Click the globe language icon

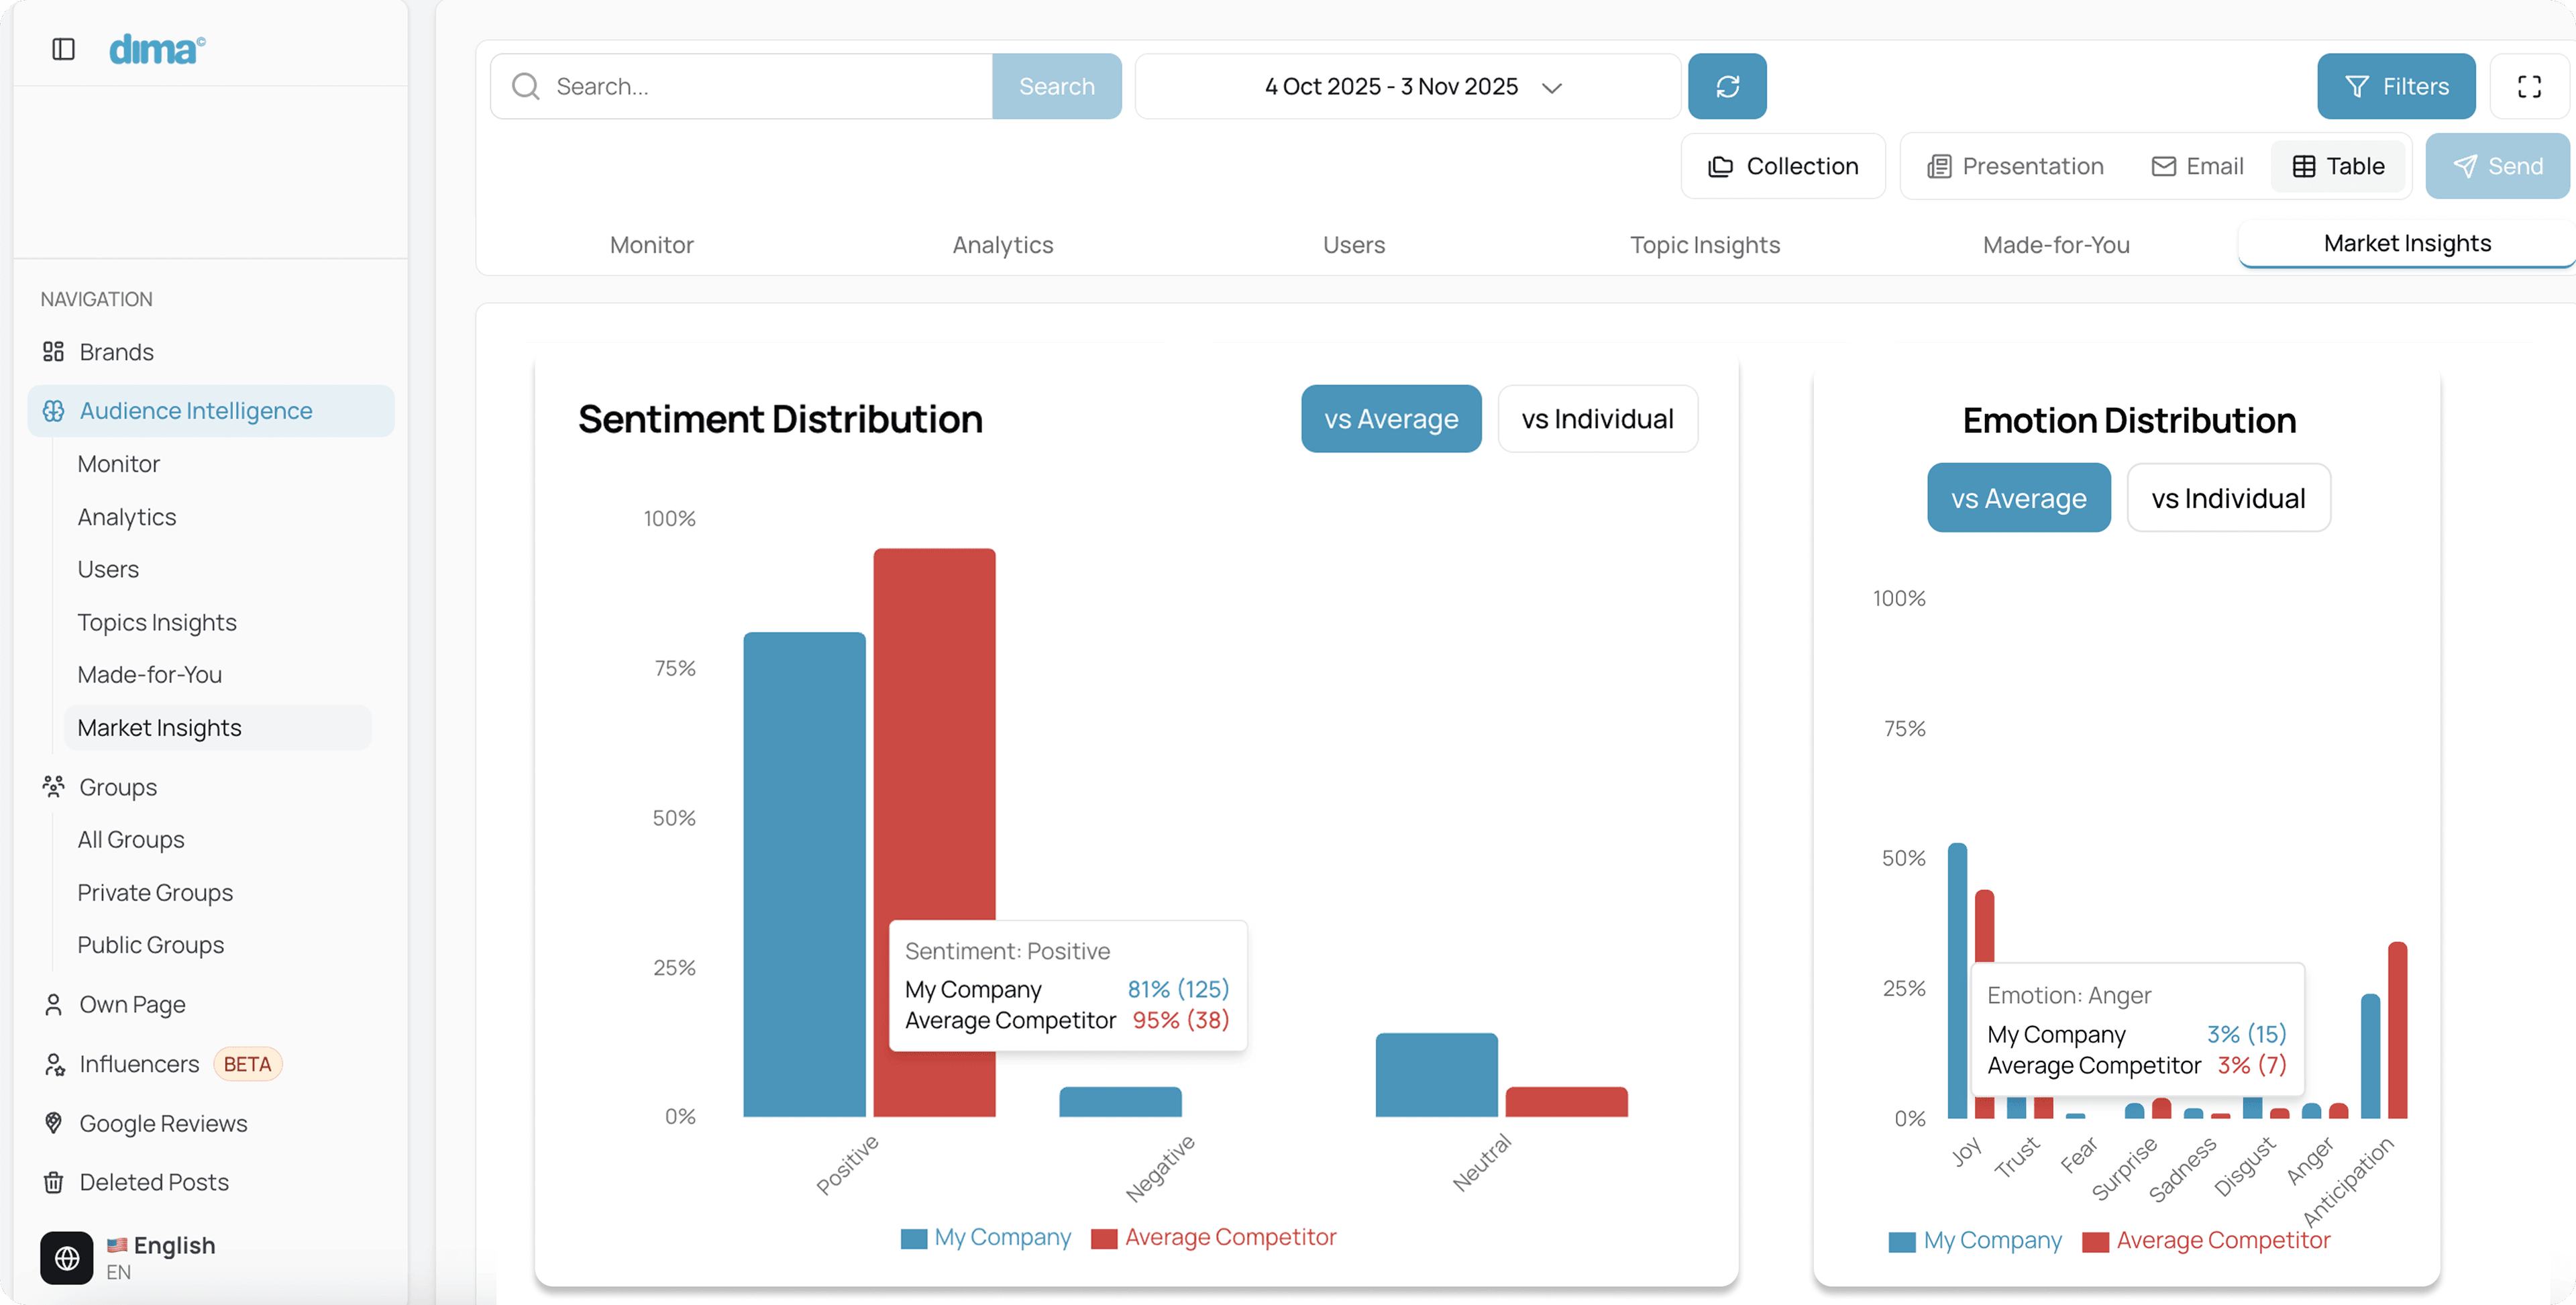point(67,1258)
